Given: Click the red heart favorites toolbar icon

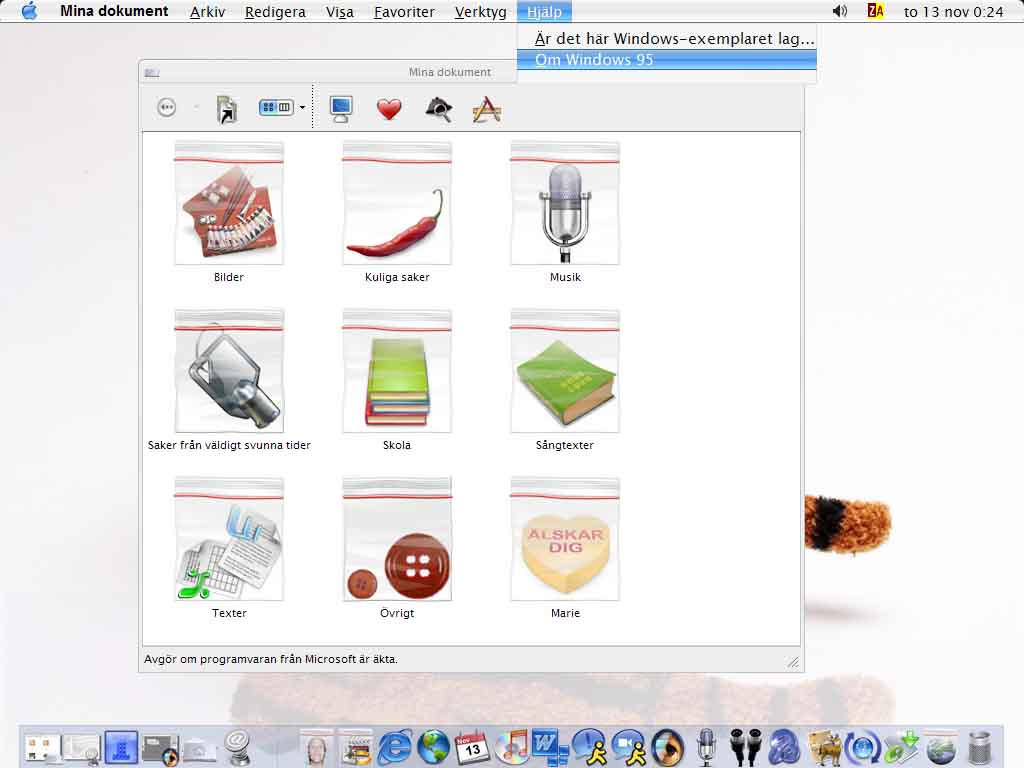Looking at the screenshot, I should tap(389, 109).
